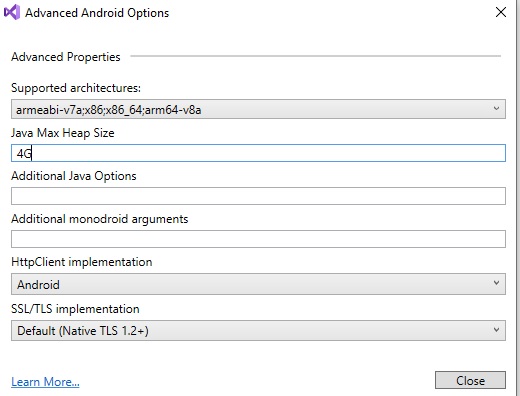
Task: Close the dialog with the X icon
Action: 501,12
